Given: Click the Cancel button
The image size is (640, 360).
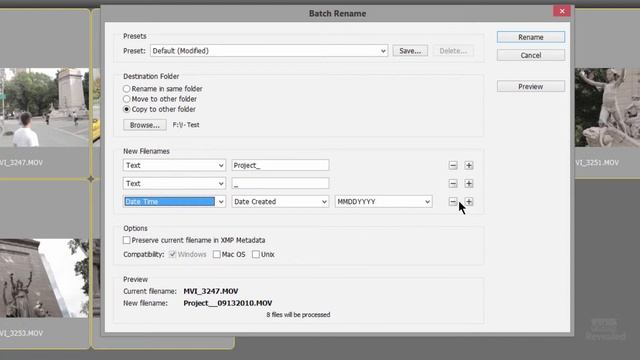Looking at the screenshot, I should (531, 55).
